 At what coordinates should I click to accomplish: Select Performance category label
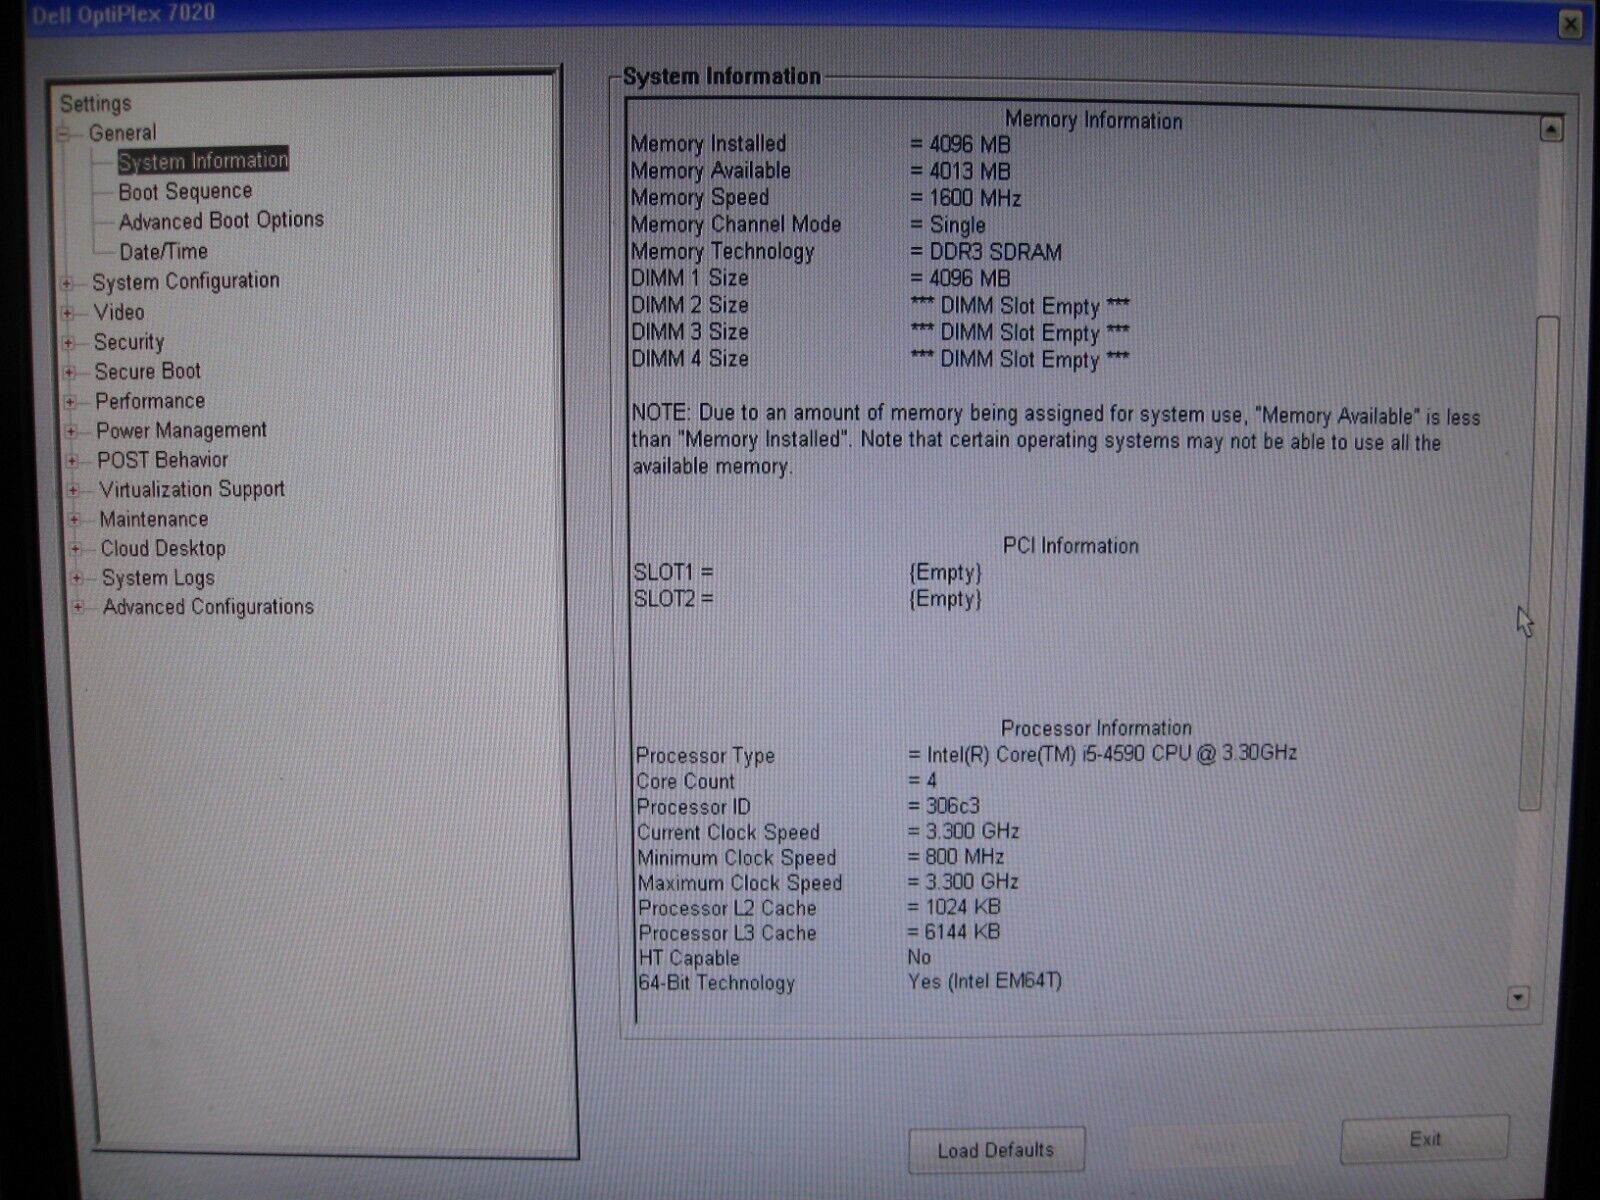150,401
